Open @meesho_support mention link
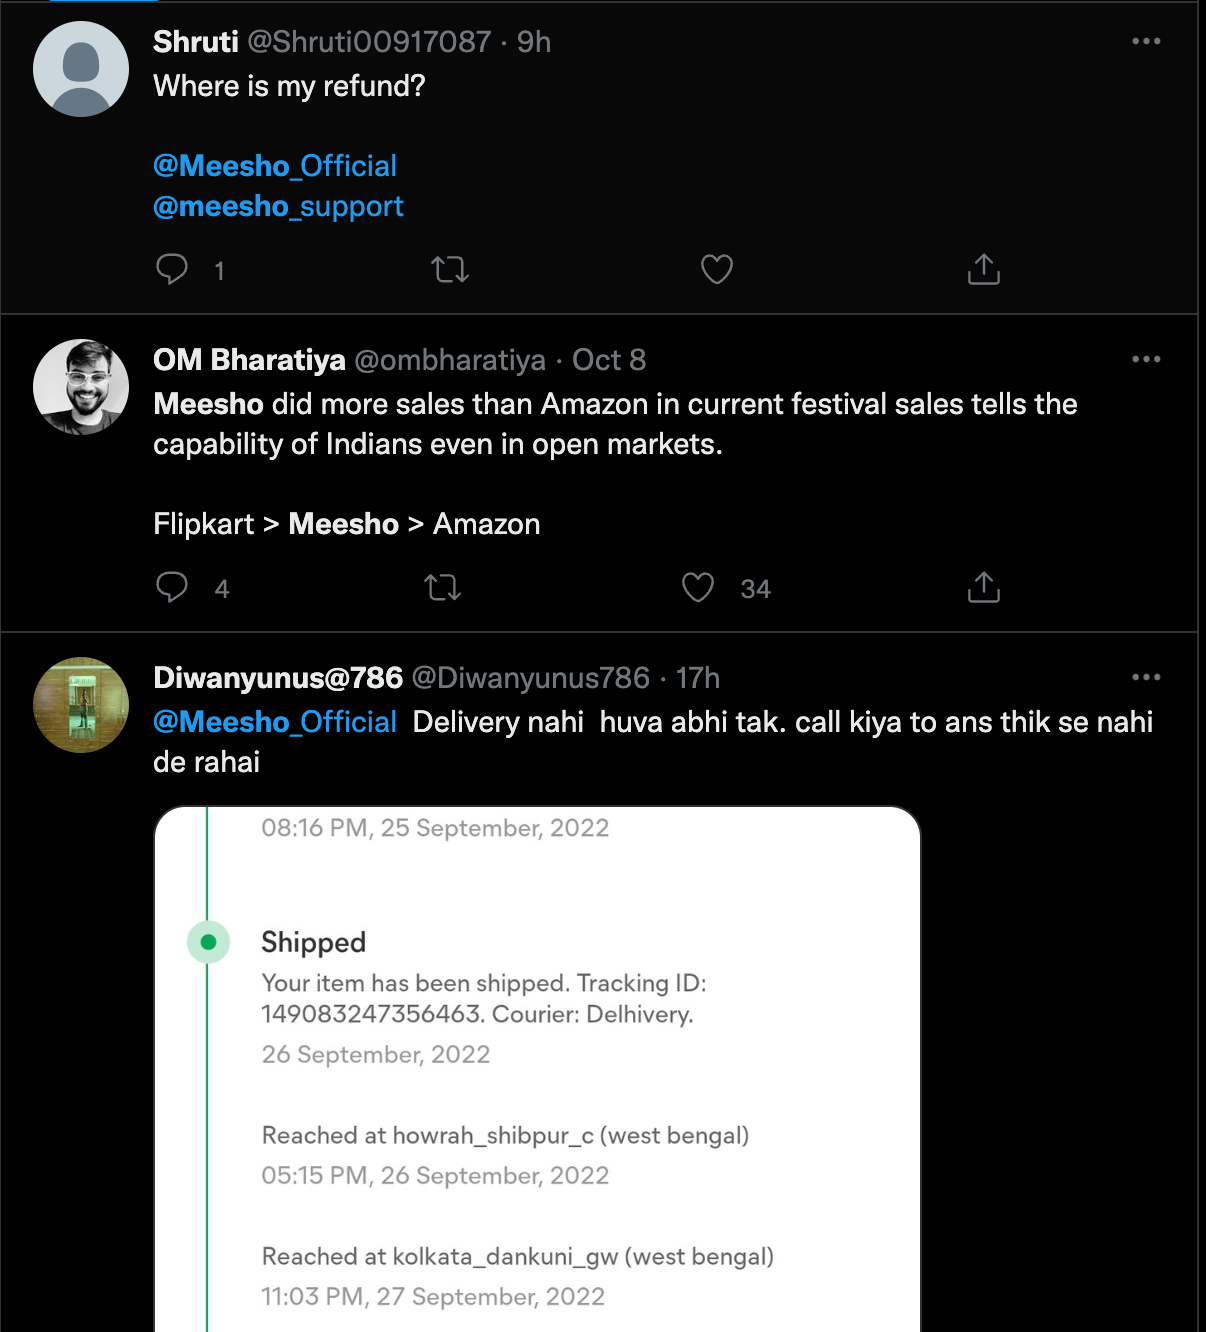 pos(278,206)
